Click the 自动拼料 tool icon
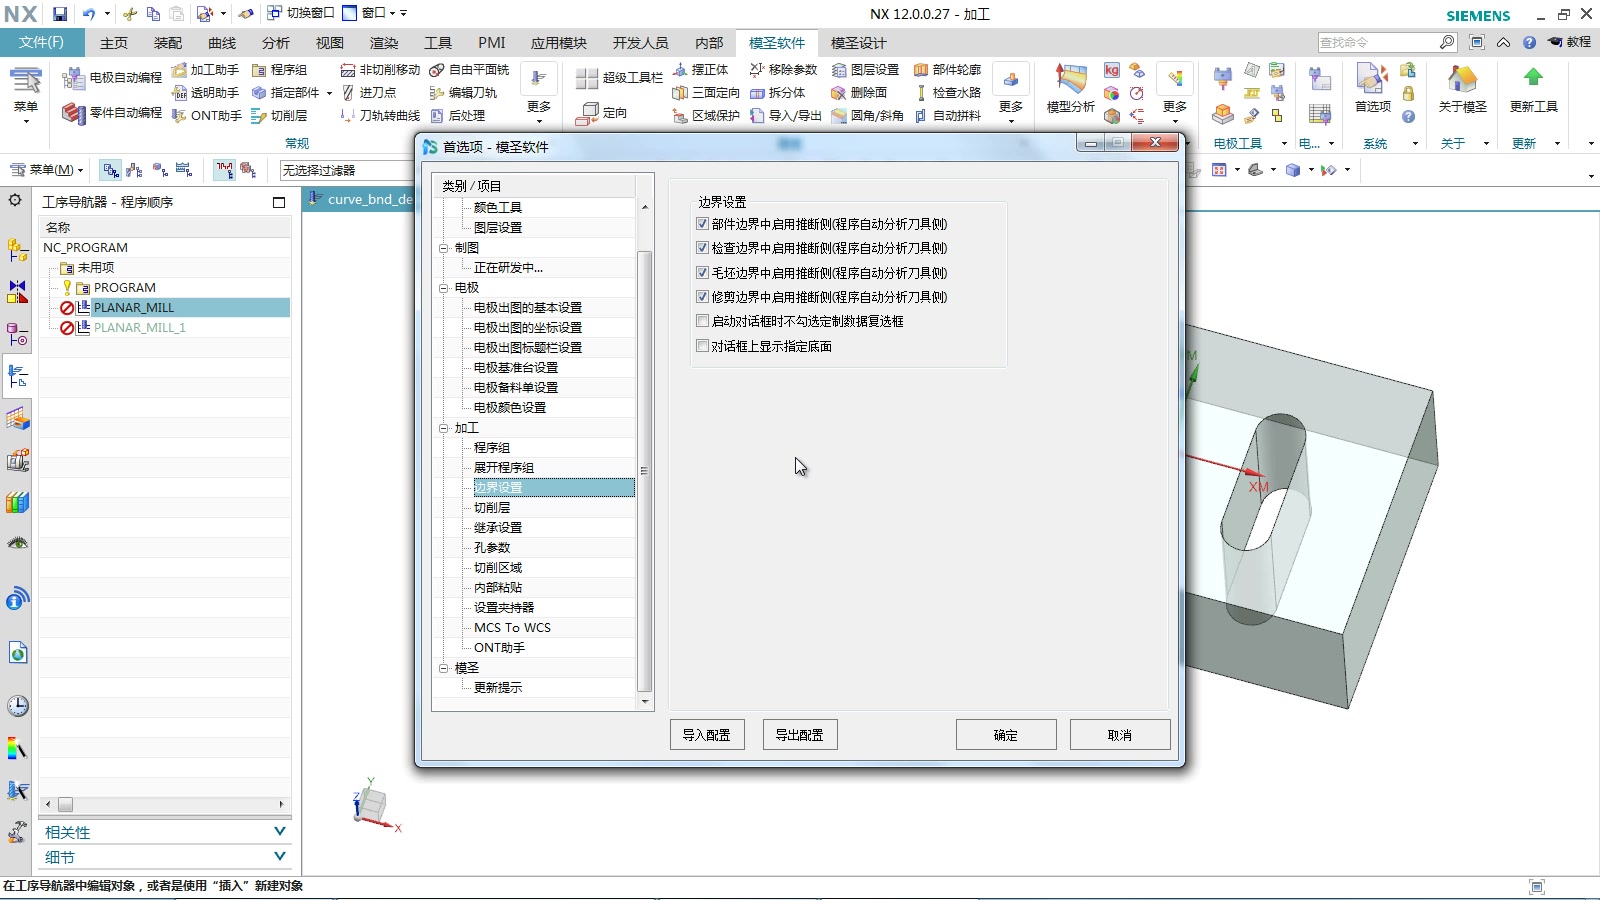Viewport: 1600px width, 900px height. [921, 116]
